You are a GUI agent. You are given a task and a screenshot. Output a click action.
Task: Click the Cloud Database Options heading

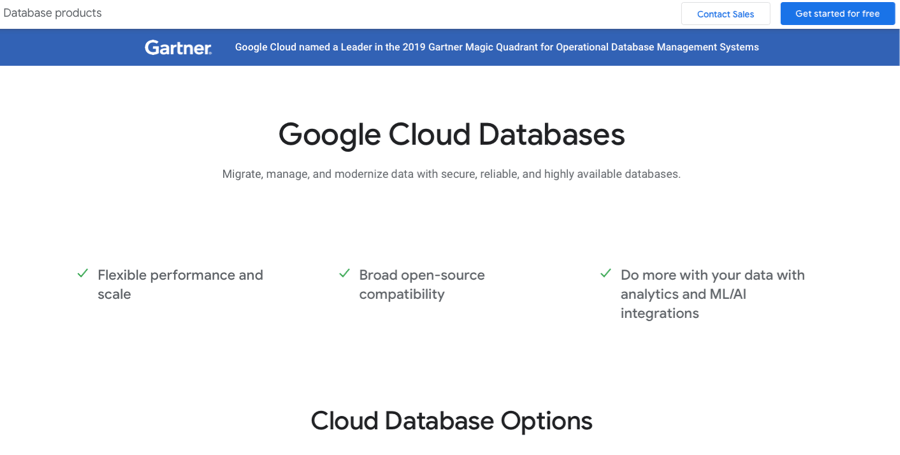452,421
